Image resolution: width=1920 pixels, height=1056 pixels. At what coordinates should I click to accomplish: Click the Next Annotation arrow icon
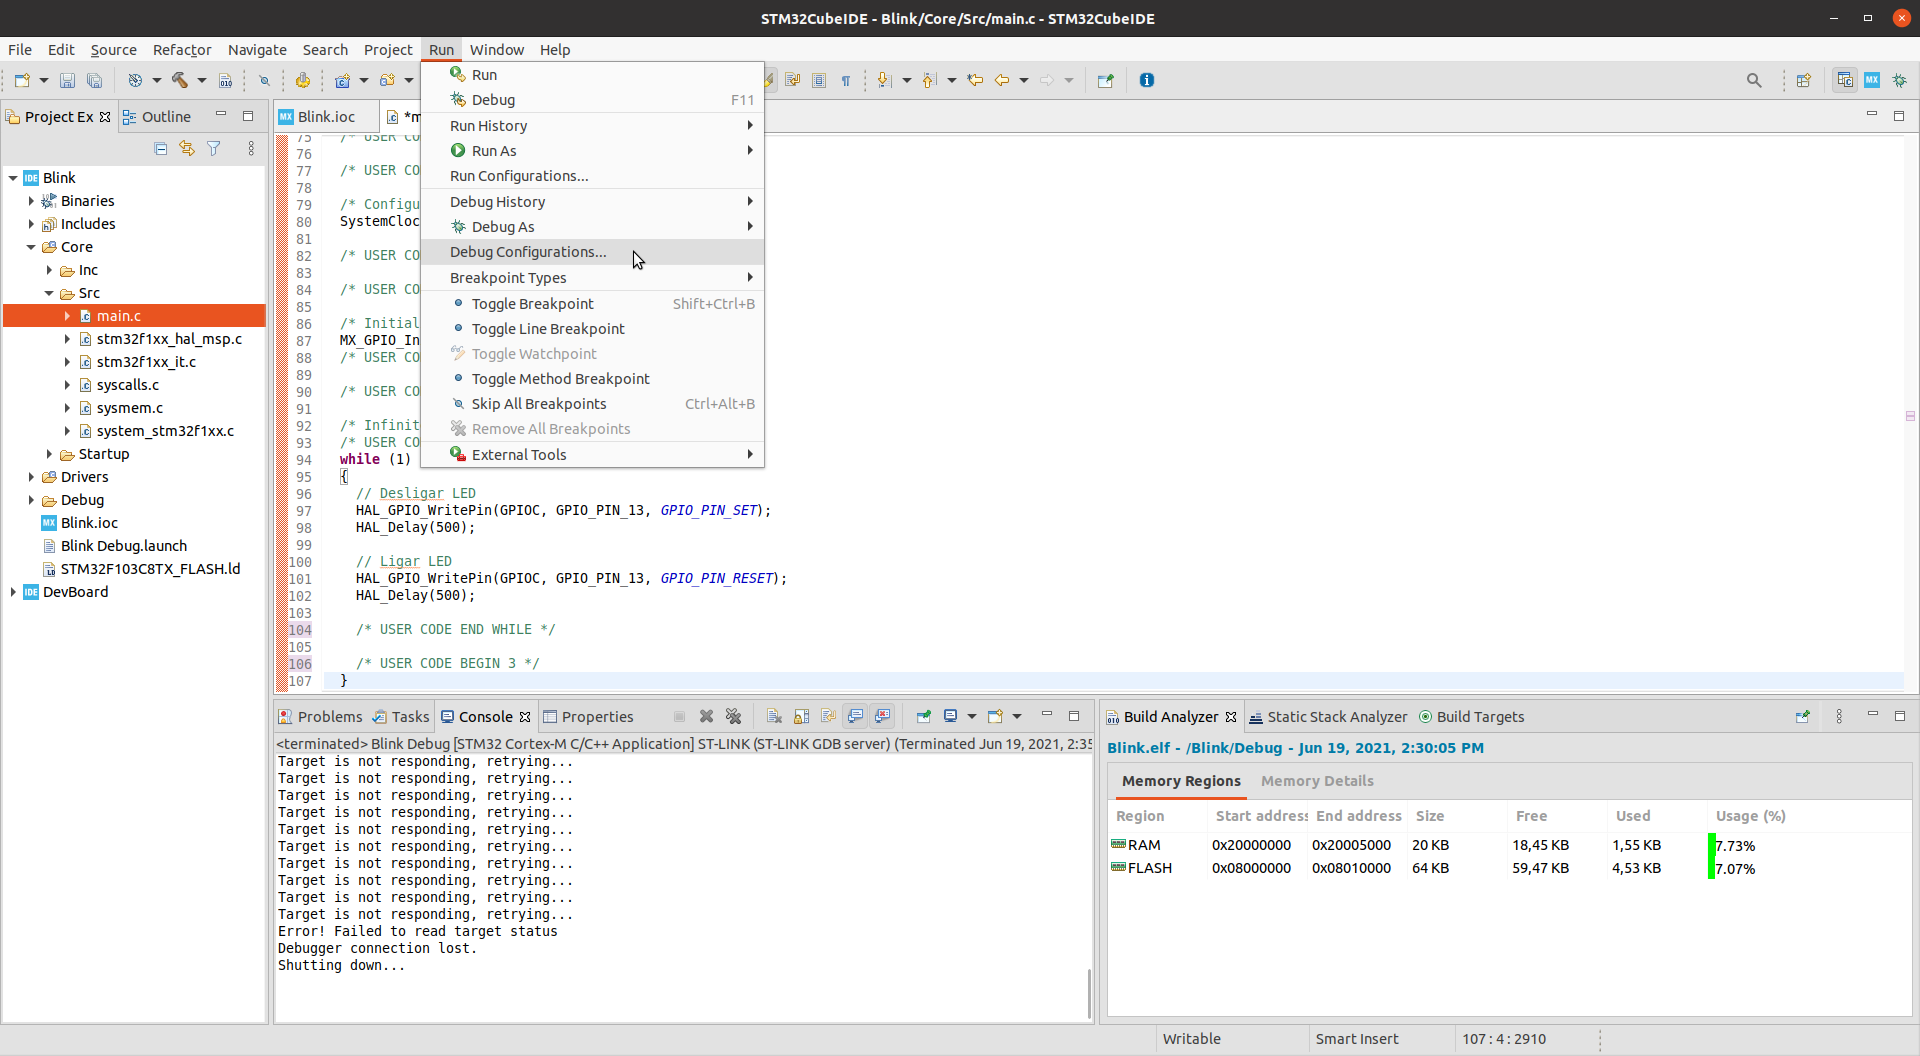pos(884,80)
